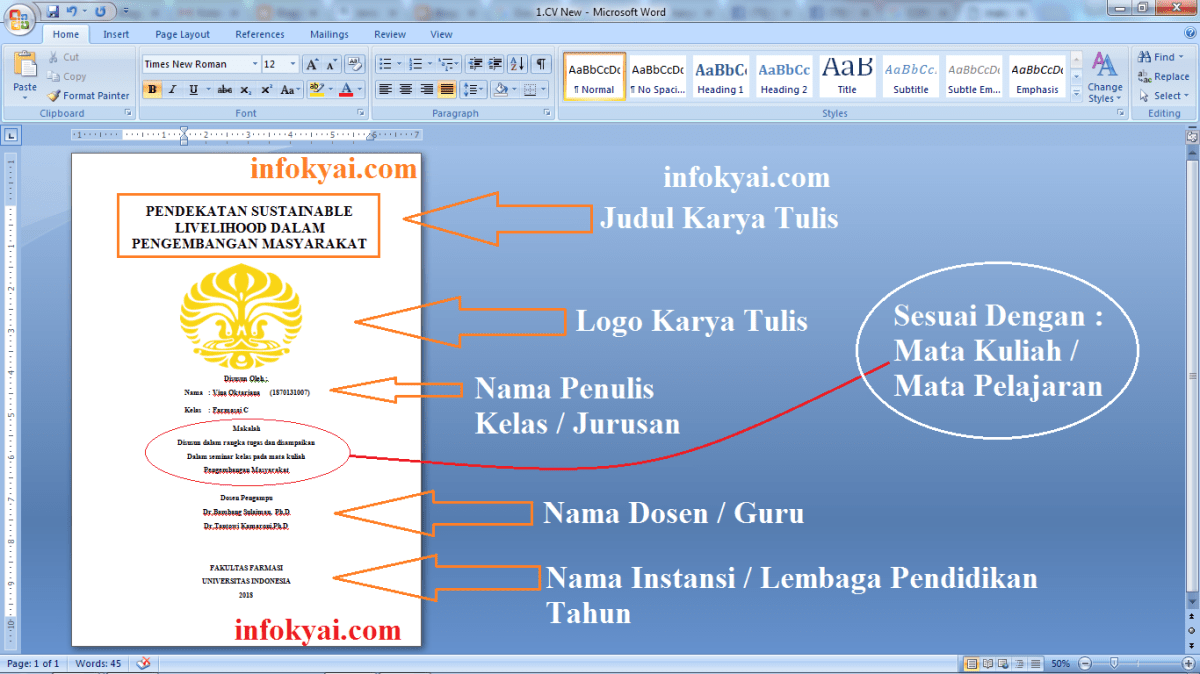Click the Words: 45 counter in the status bar
The height and width of the screenshot is (674, 1200).
[x=97, y=663]
